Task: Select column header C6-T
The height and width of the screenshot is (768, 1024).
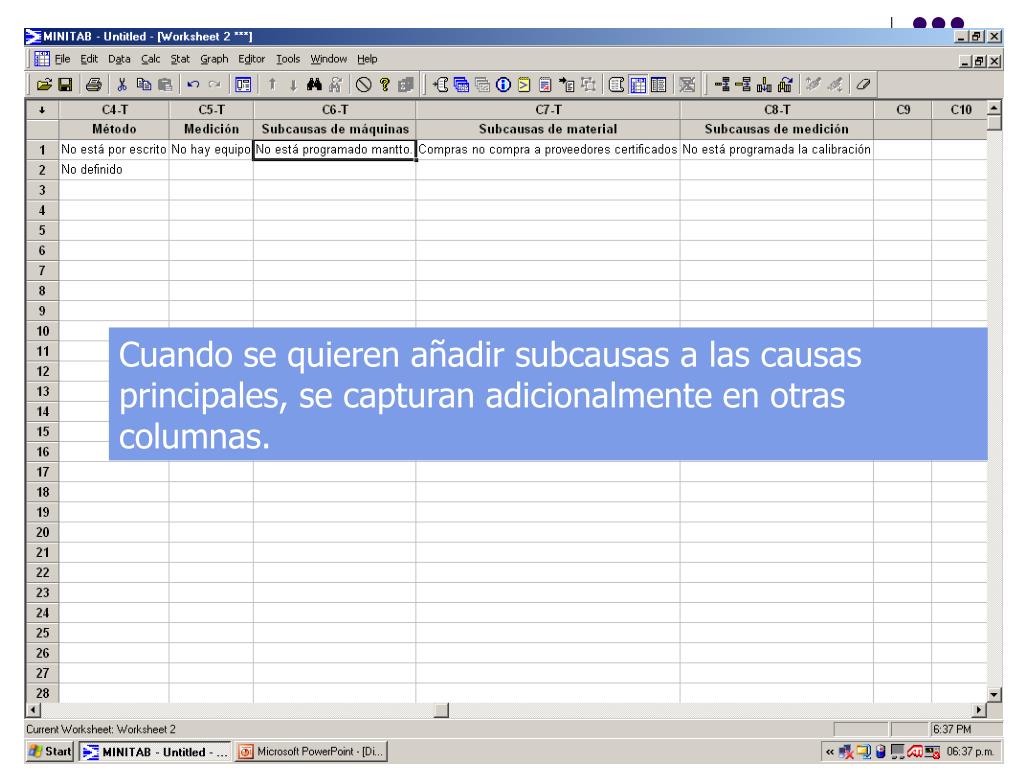Action: (x=334, y=110)
